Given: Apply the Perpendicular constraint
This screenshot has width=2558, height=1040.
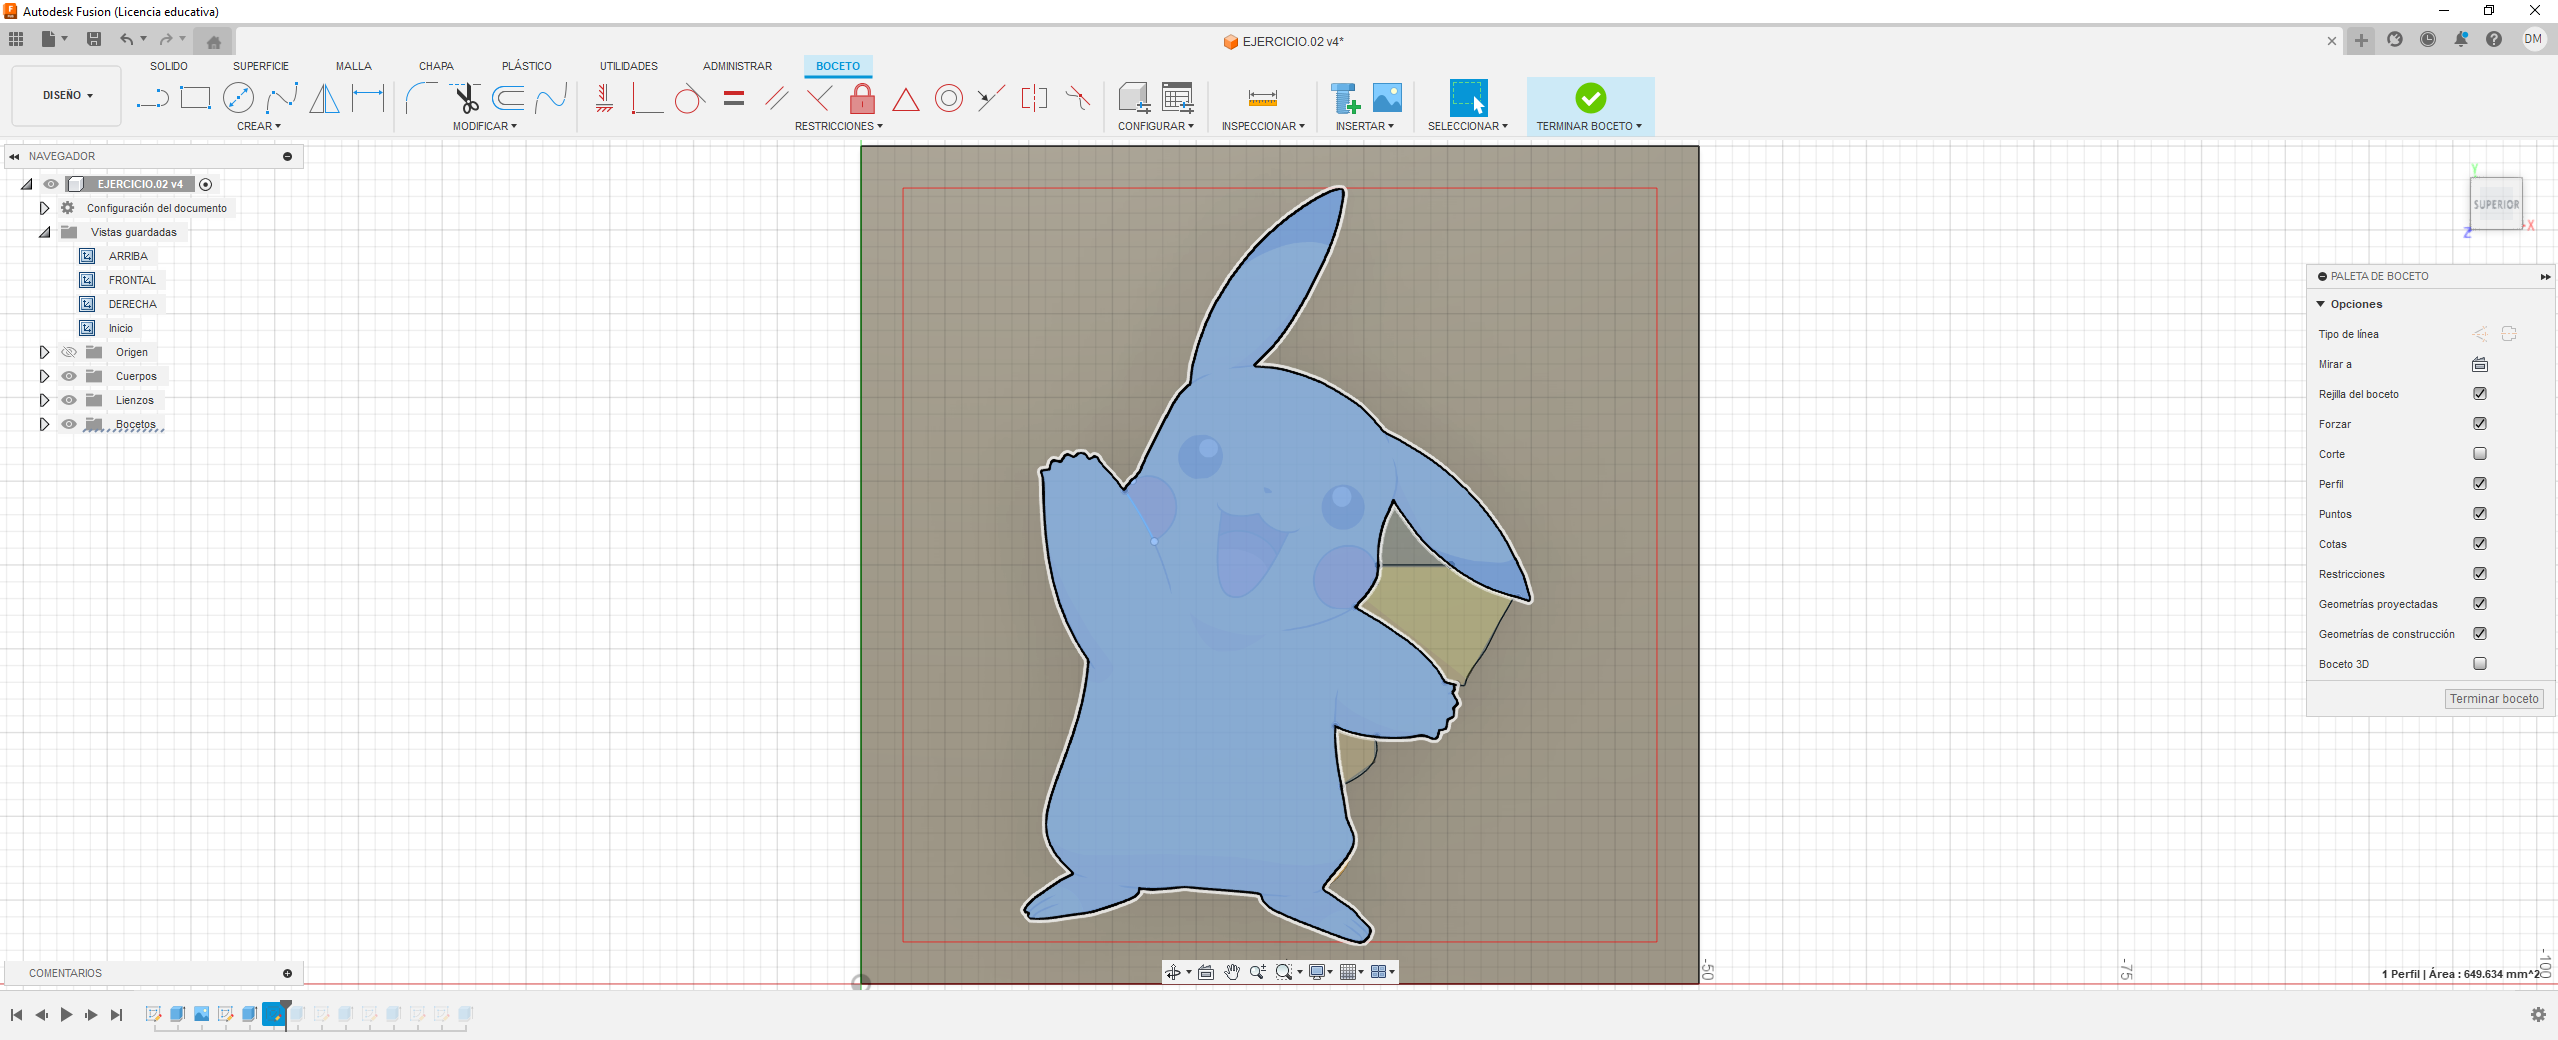Looking at the screenshot, I should (x=819, y=98).
